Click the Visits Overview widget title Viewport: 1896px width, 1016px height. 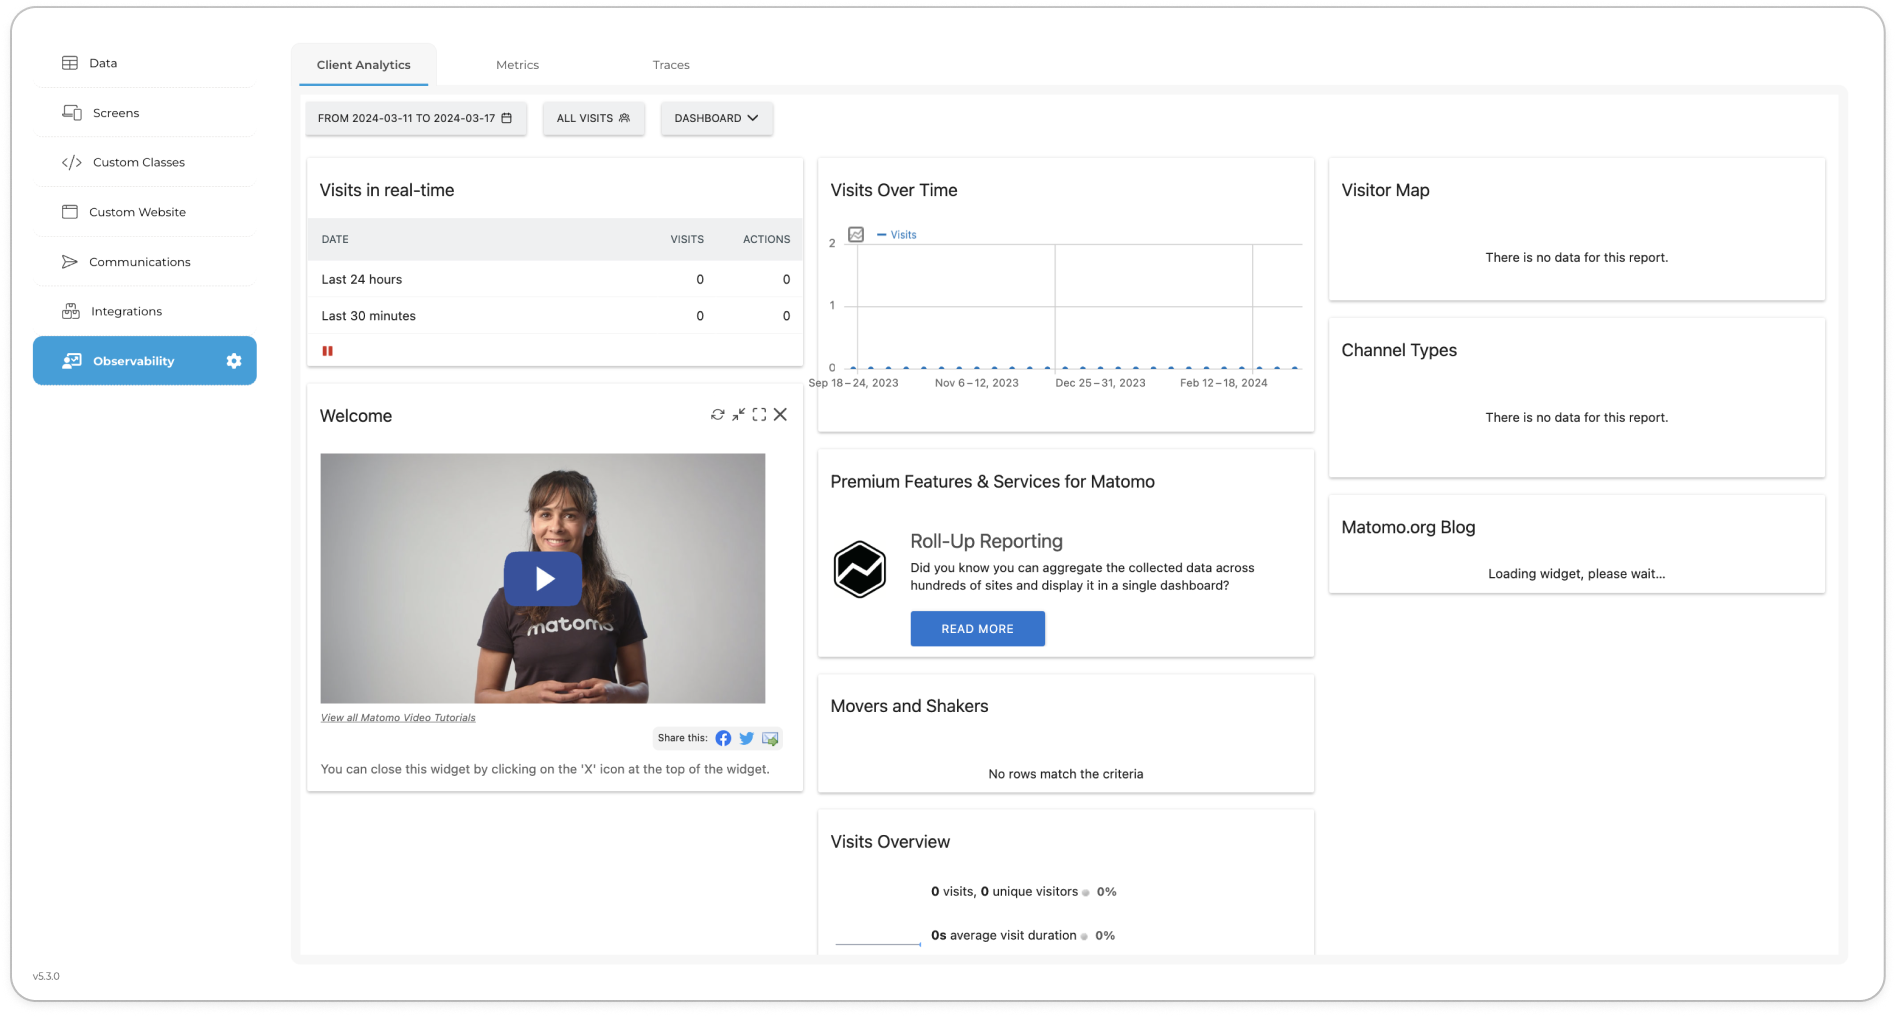[890, 842]
